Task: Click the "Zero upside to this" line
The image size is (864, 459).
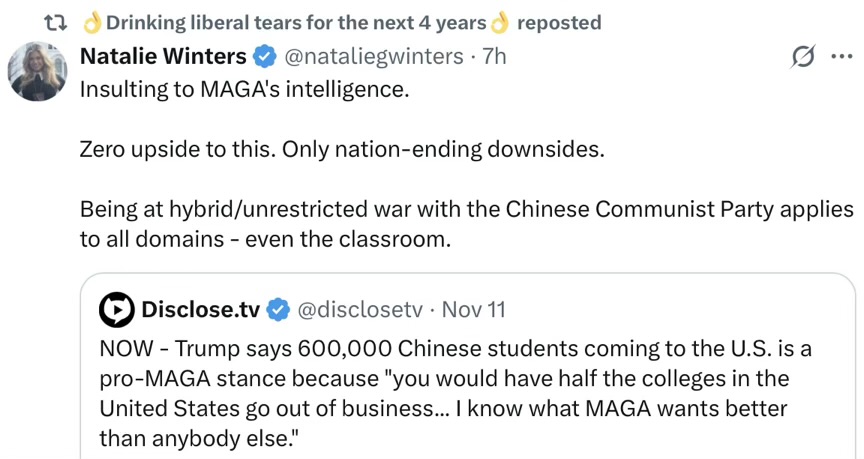Action: click(342, 150)
